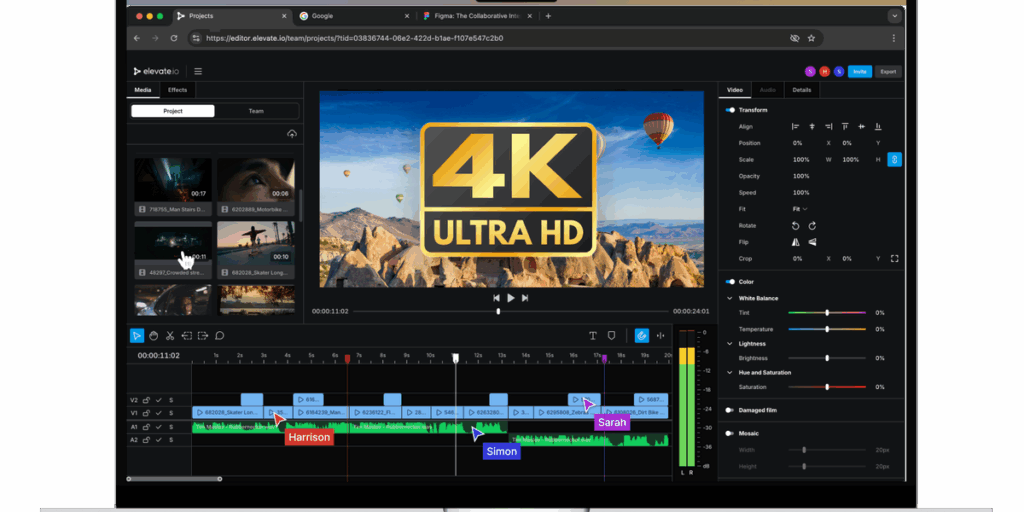
Task: Activate the scissors cut tool
Action: (170, 336)
